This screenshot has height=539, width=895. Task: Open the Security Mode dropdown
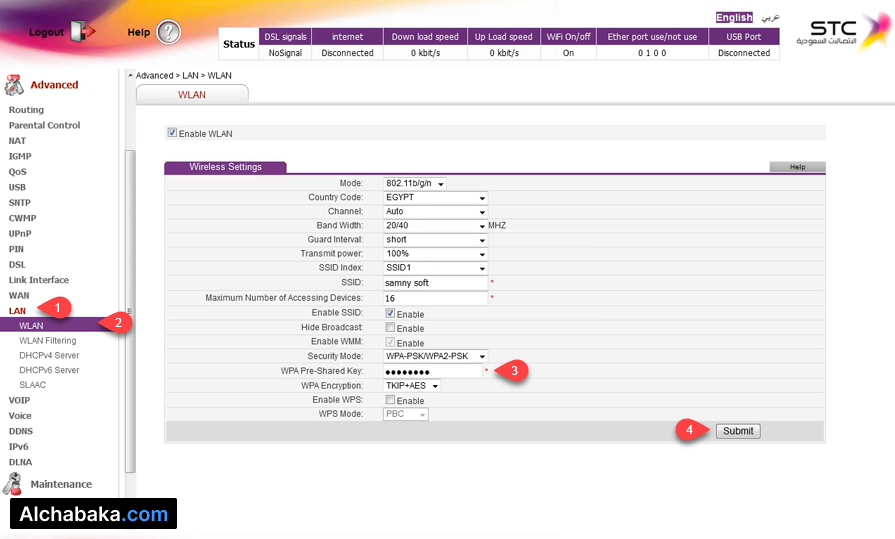(x=435, y=356)
